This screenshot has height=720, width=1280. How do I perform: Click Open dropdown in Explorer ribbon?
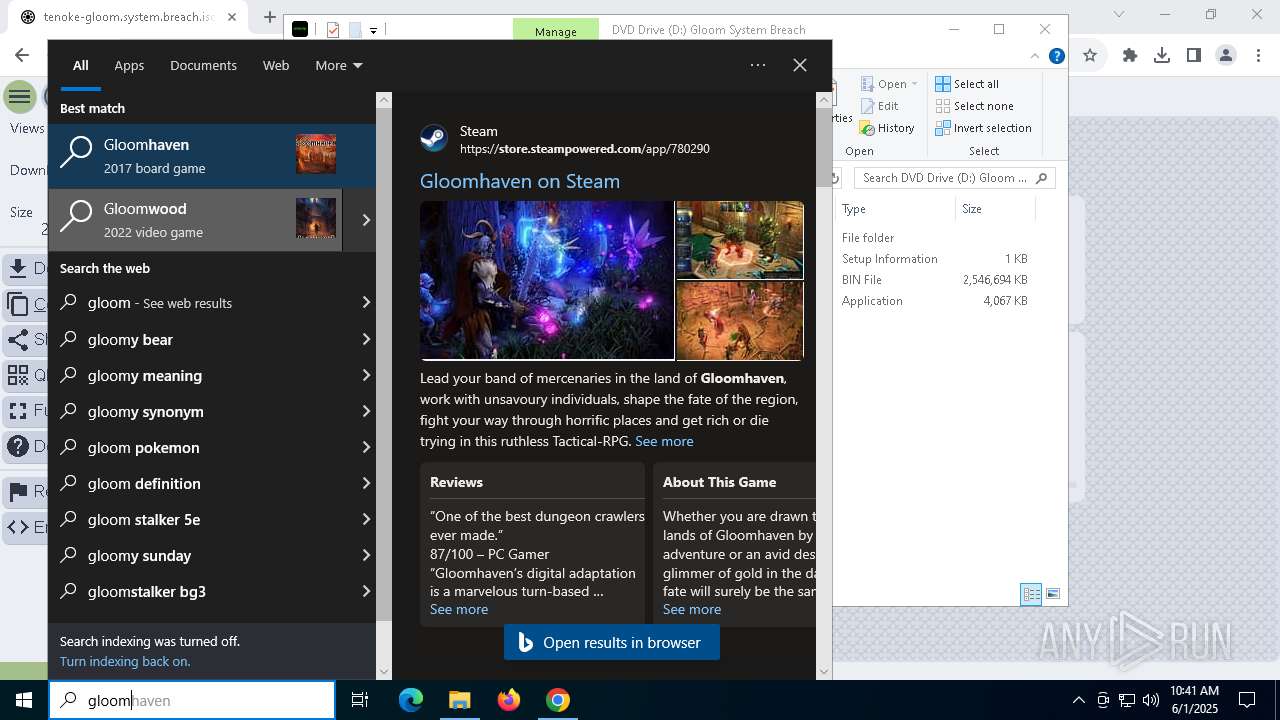coord(888,84)
